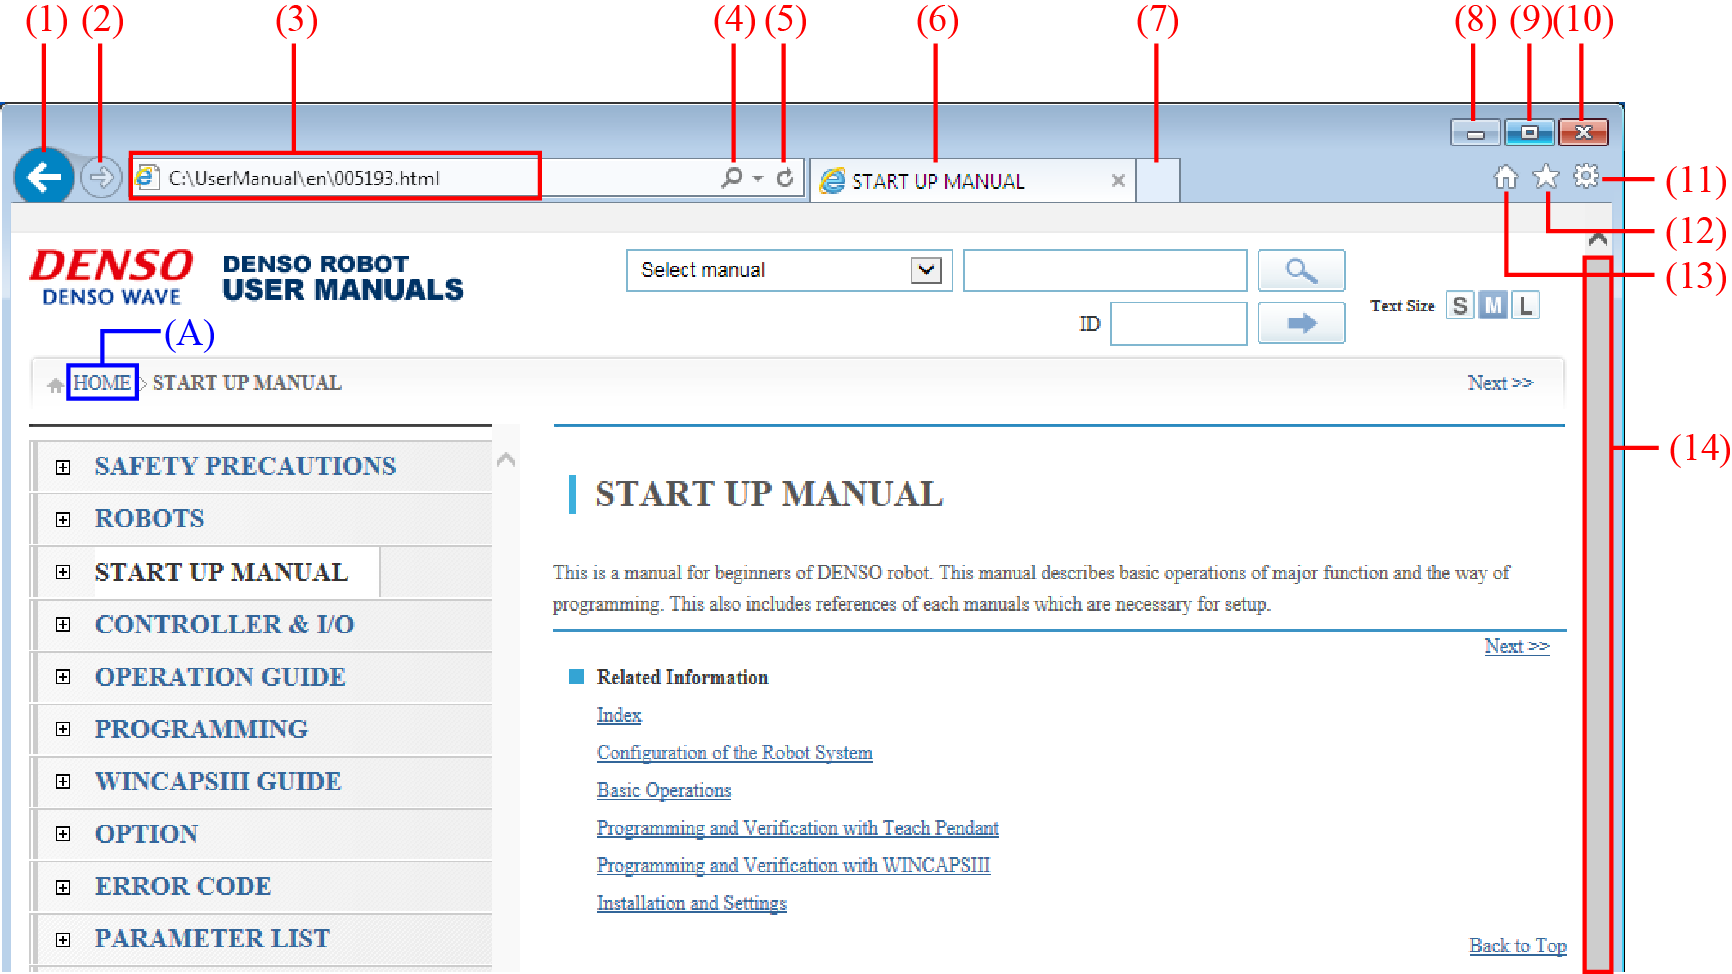Set text size to Large
This screenshot has width=1732, height=974.
point(1525,306)
